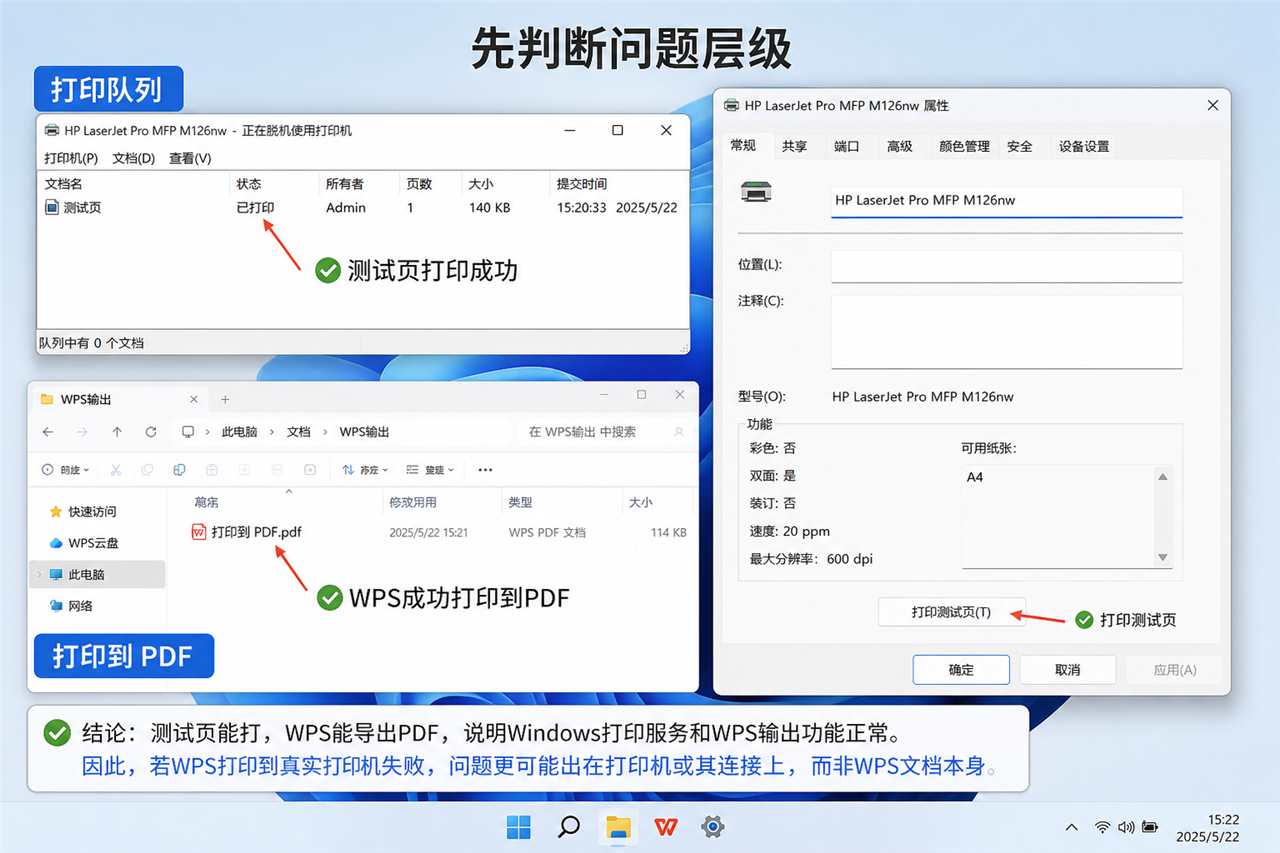This screenshot has height=853, width=1280.
Task: Click breadcrumb chevron after 文档
Action: coord(325,432)
